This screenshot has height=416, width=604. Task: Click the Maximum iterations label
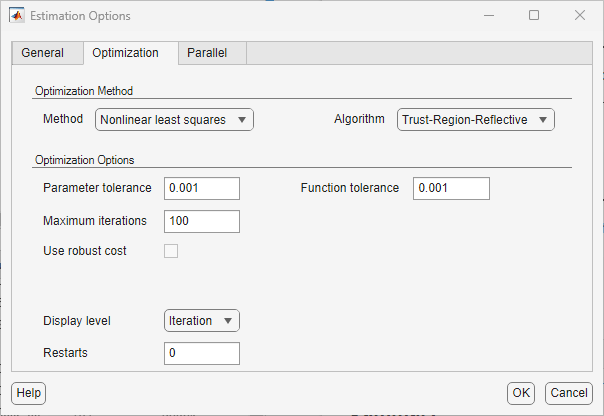click(x=95, y=221)
